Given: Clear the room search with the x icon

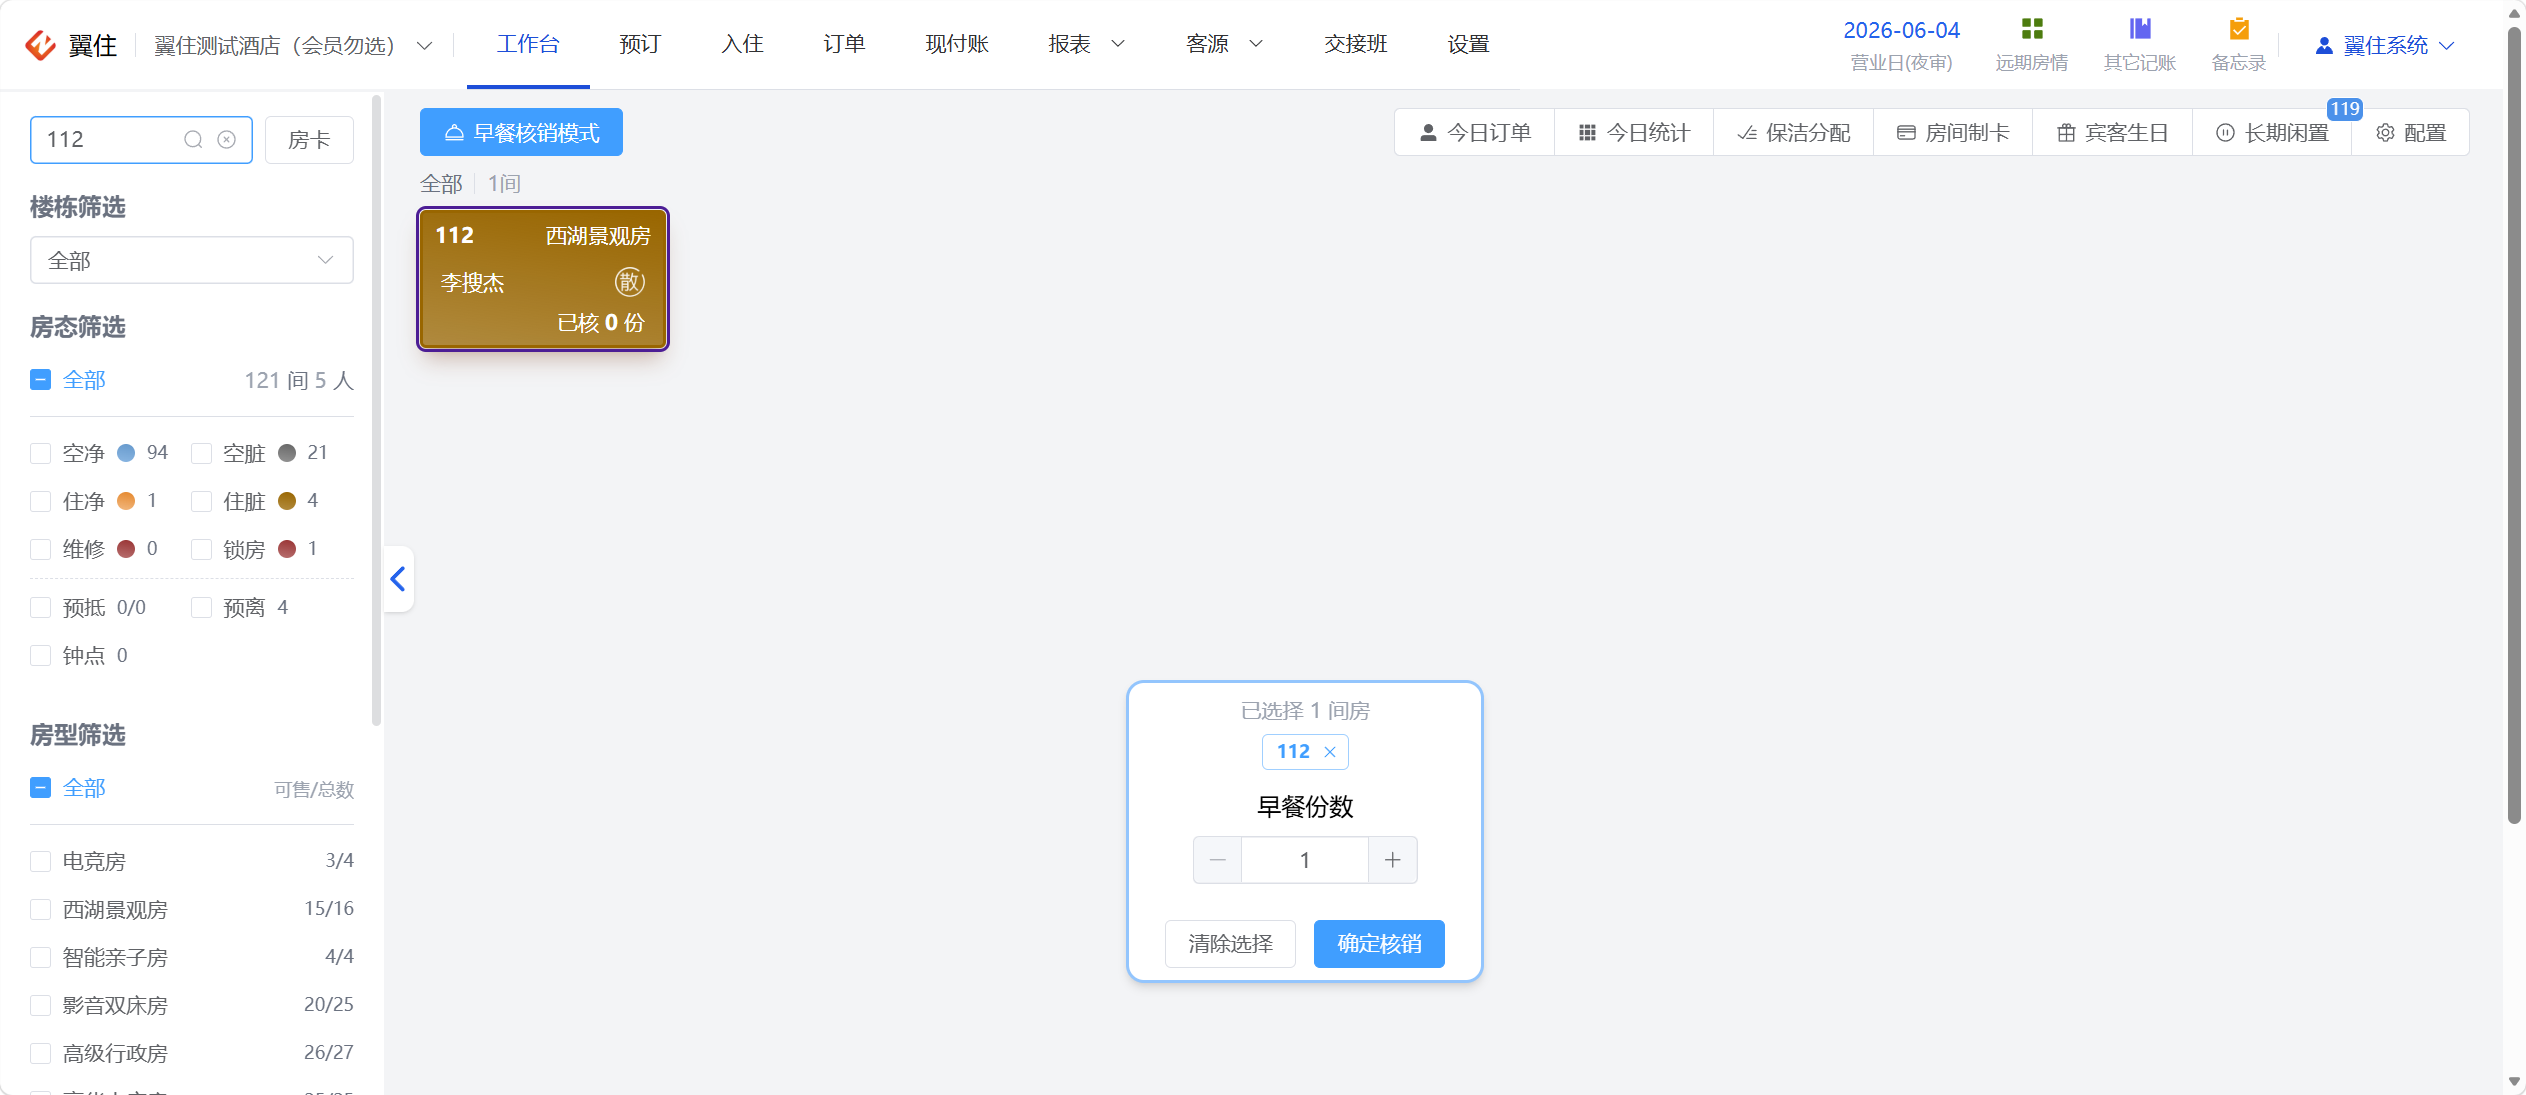Looking at the screenshot, I should tap(227, 139).
